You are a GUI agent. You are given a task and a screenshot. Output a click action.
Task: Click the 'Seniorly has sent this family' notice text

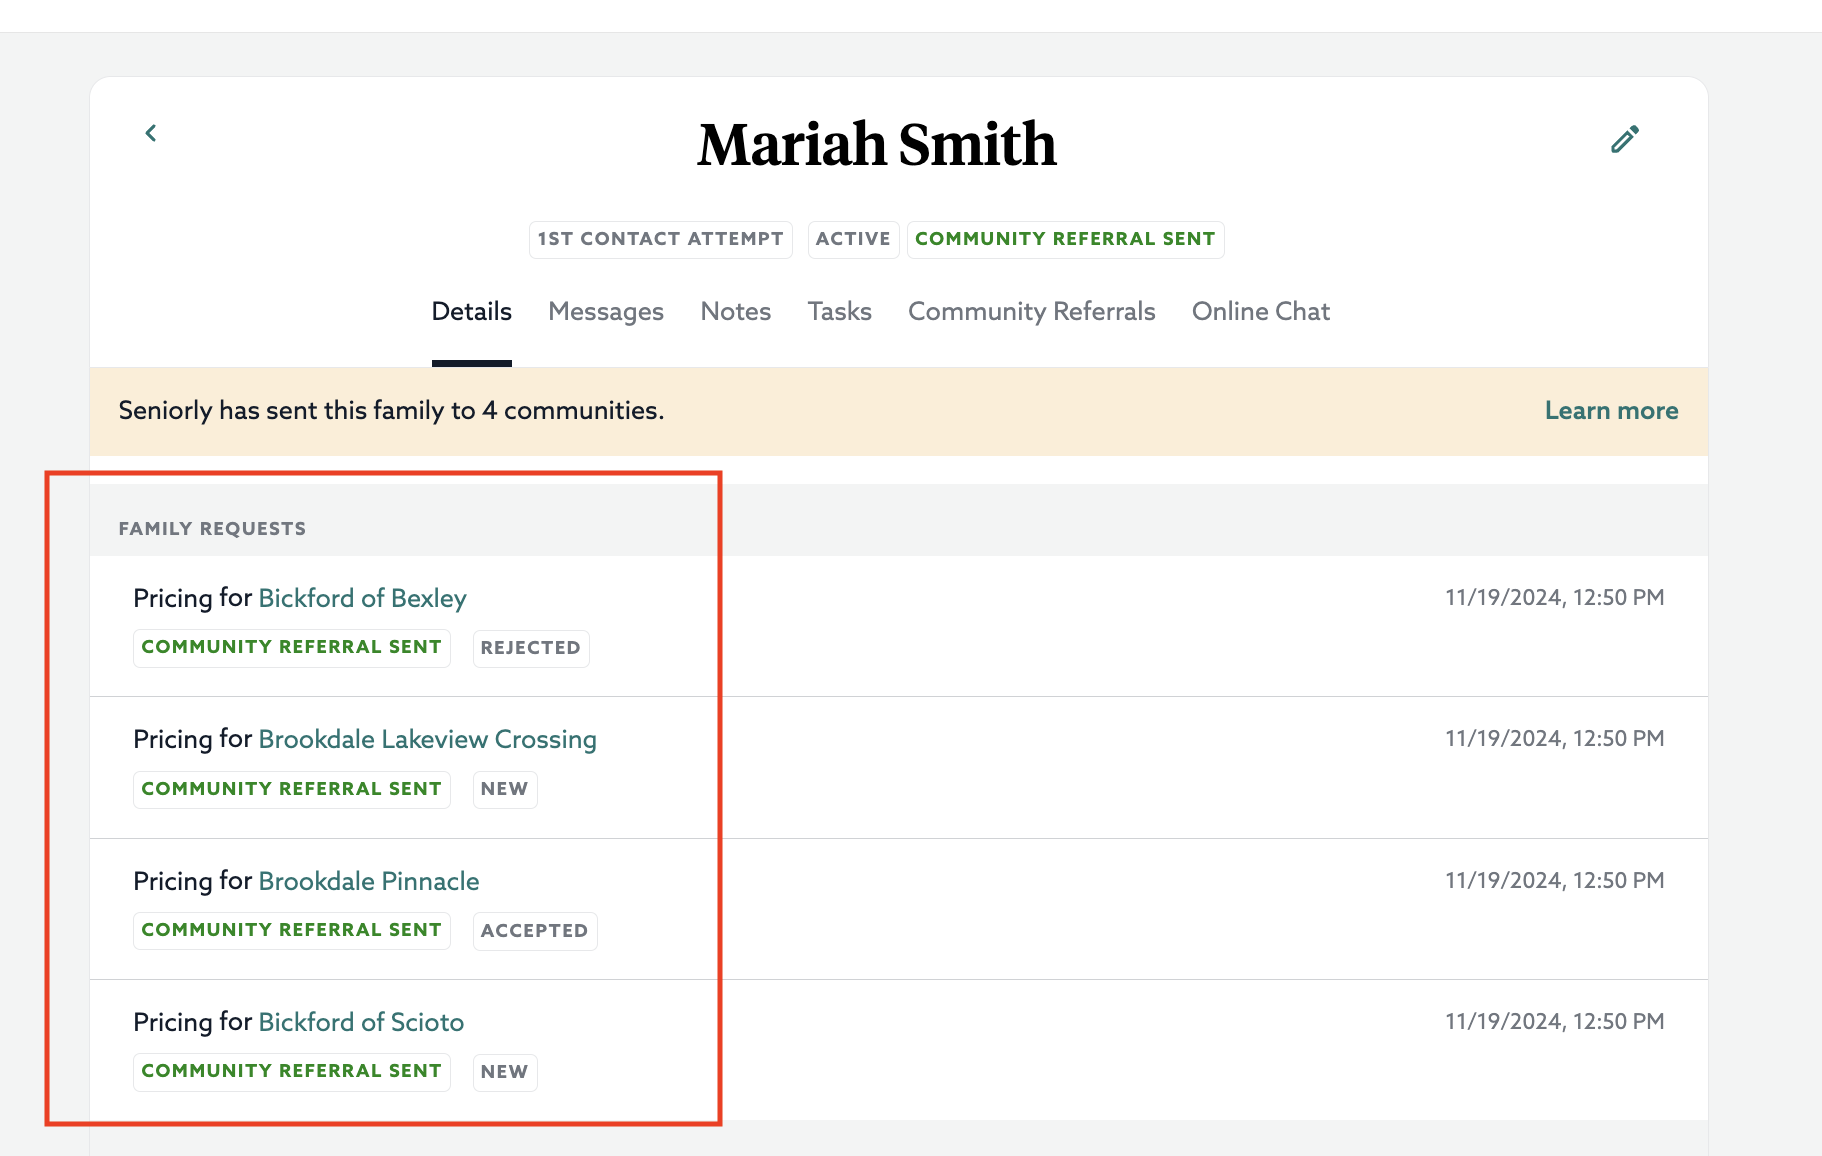click(392, 411)
